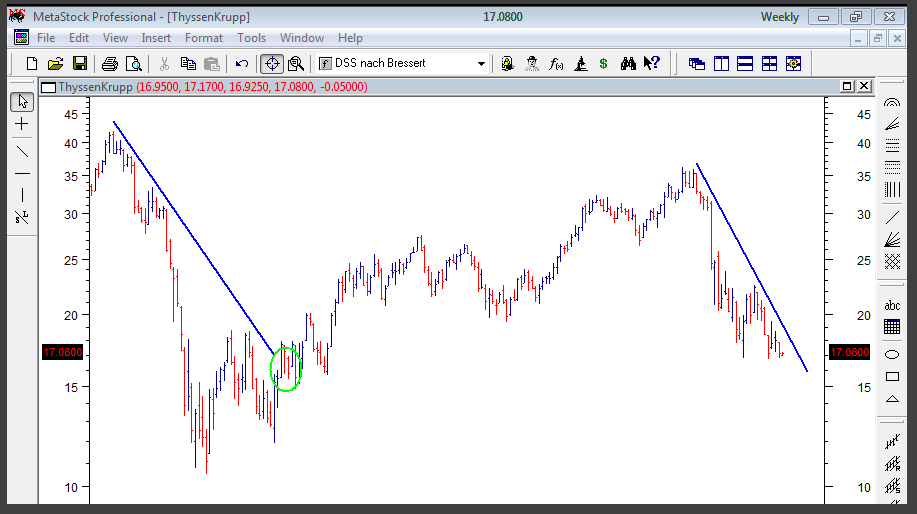Maximize the ThyssenKrupp chart inner window
The image size is (917, 514).
pos(847,87)
